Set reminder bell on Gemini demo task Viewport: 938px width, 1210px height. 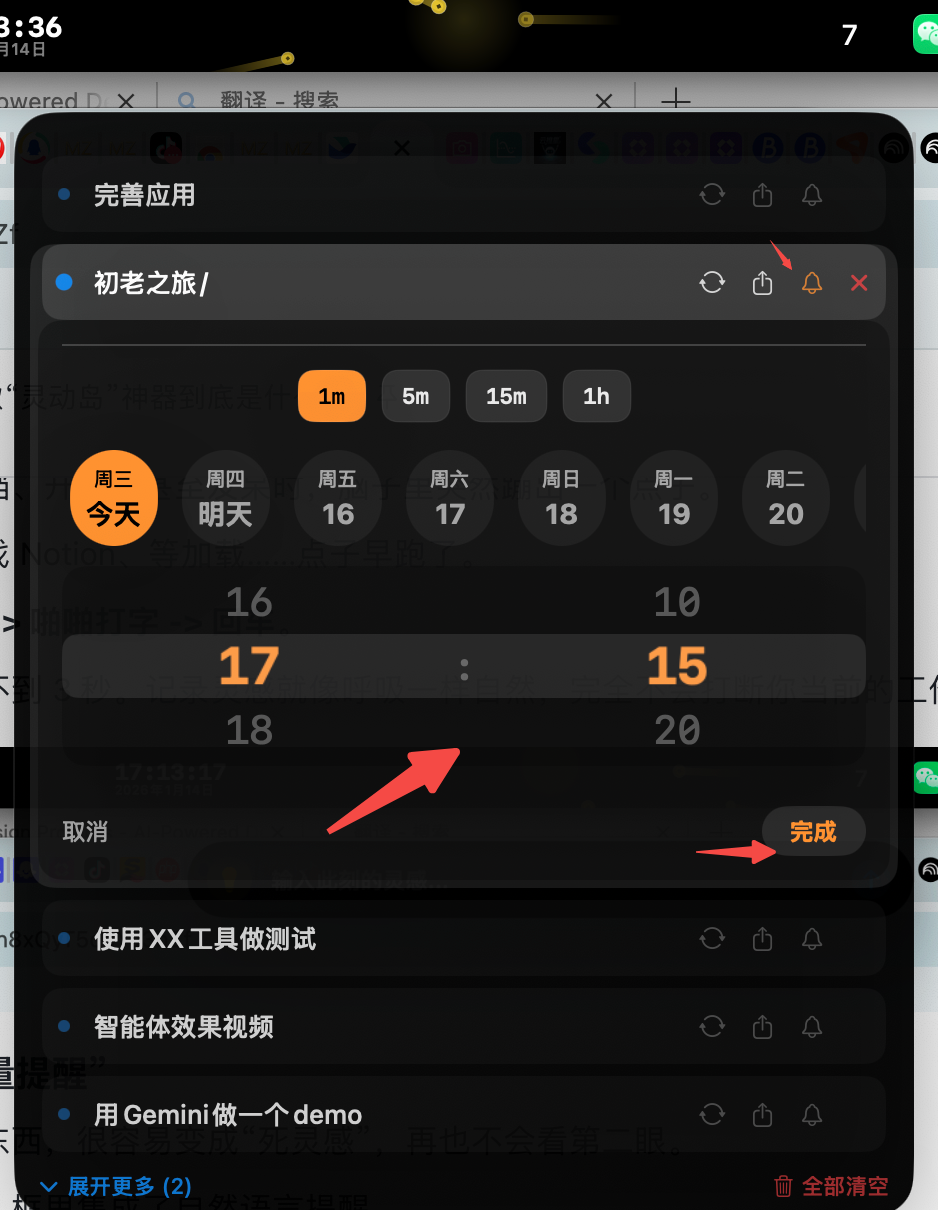812,1114
